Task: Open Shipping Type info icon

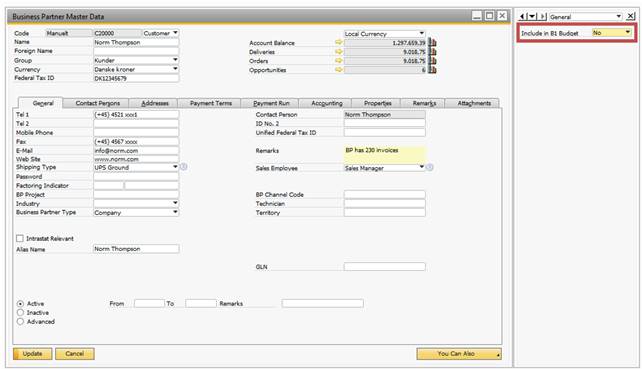Action: (184, 167)
